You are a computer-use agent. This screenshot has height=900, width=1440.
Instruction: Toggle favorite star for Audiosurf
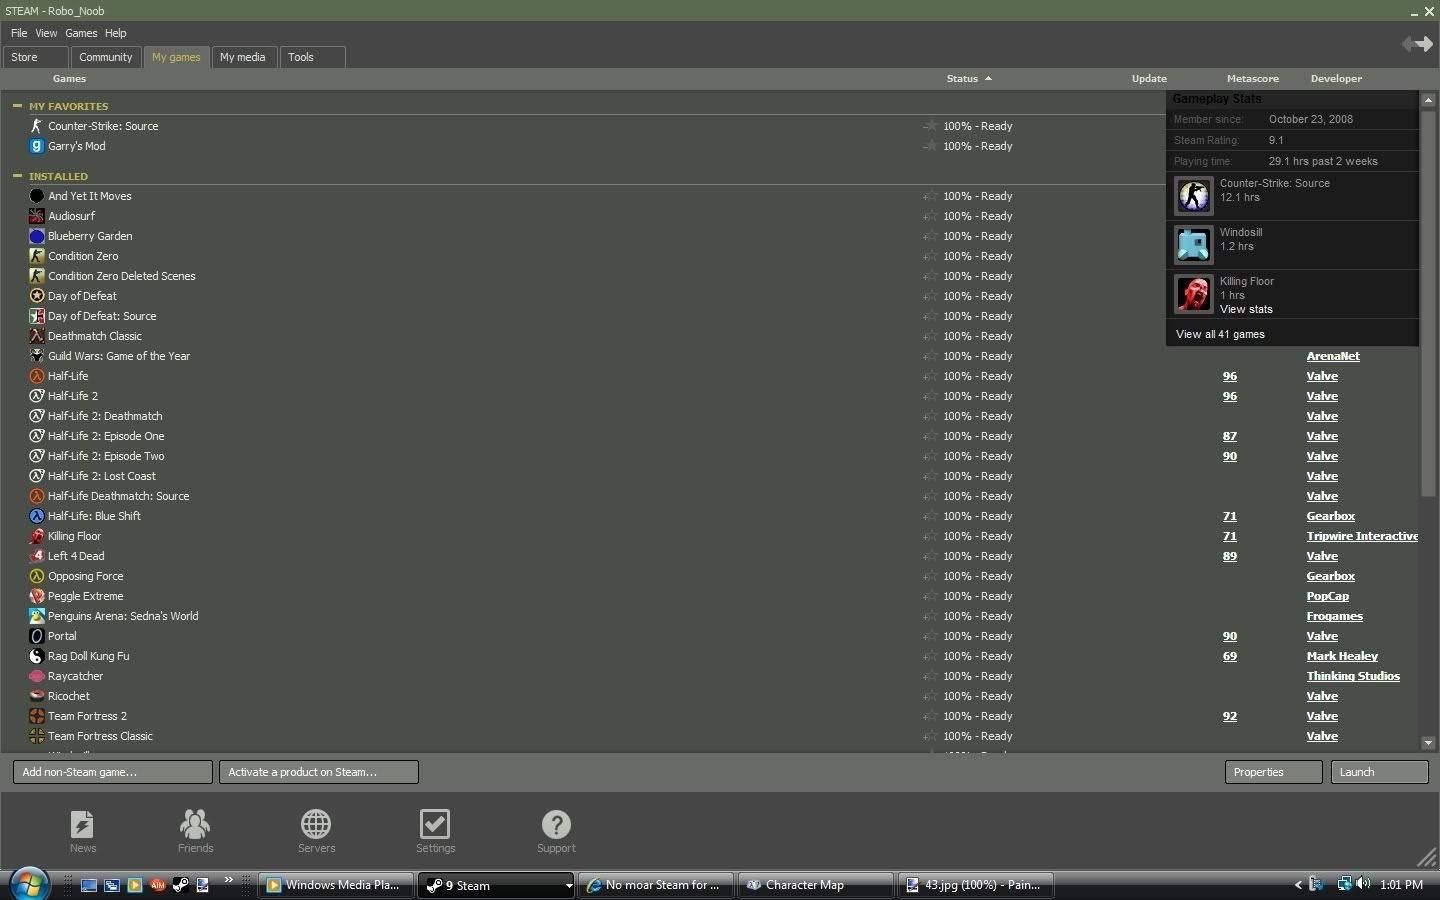[x=930, y=216]
